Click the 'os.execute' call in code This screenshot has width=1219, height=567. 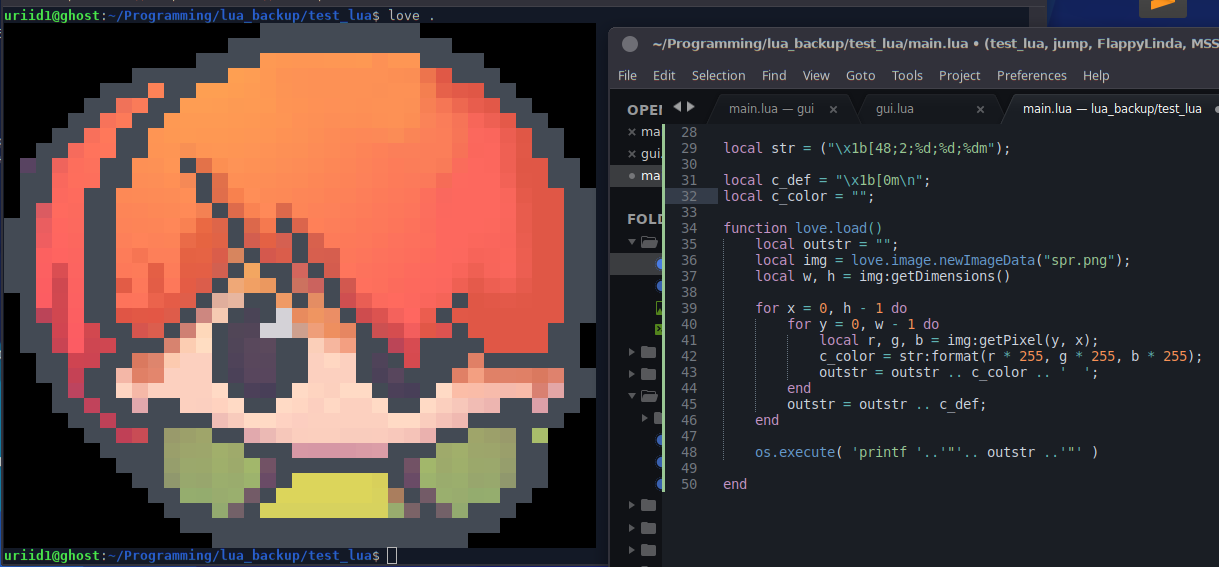[795, 452]
